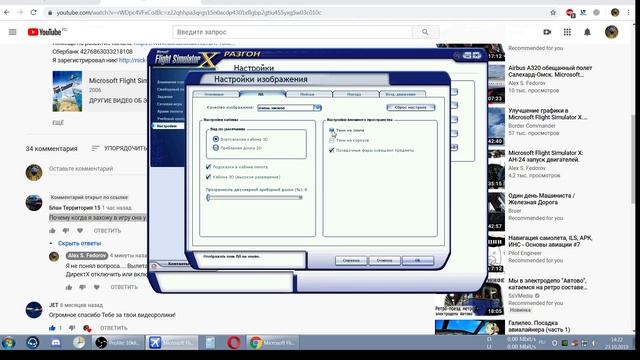Open YouTube hamburger guide menu
The height and width of the screenshot is (360, 640).
point(13,32)
